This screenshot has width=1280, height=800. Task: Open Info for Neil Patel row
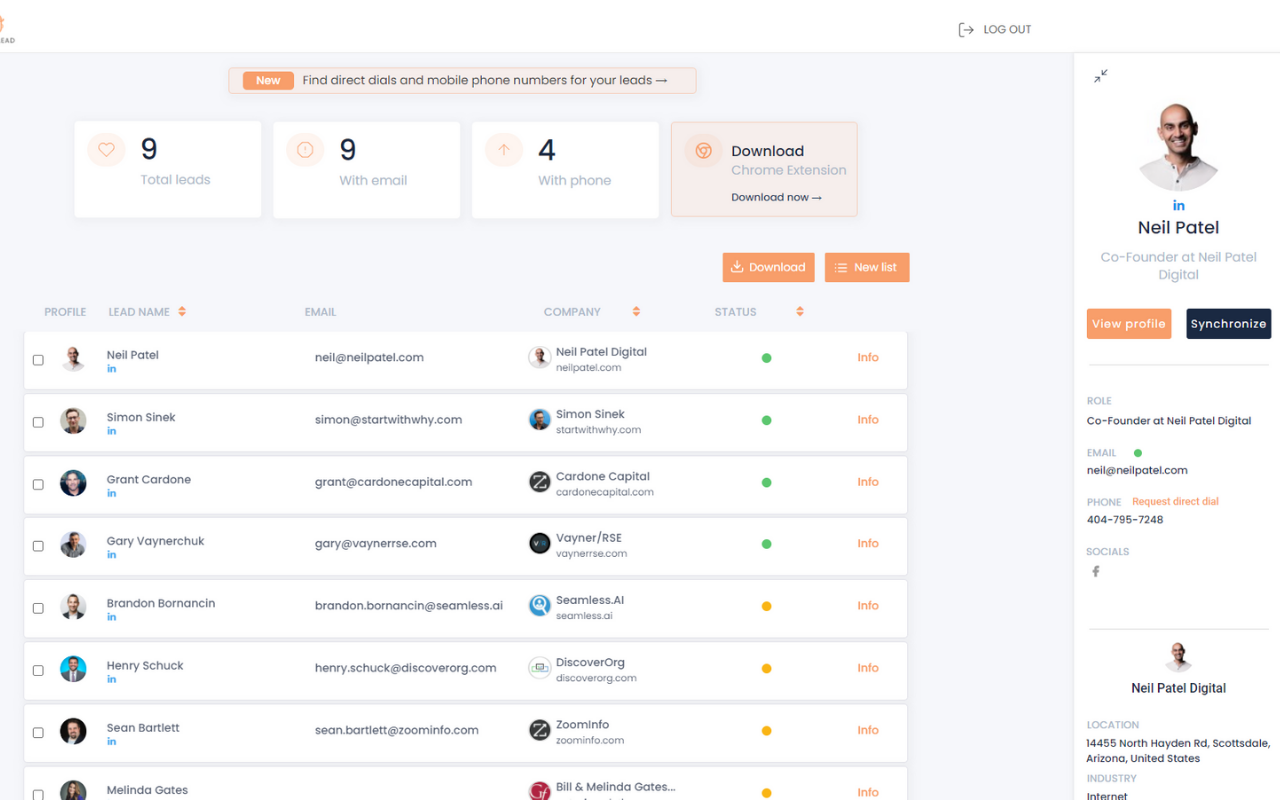[868, 357]
